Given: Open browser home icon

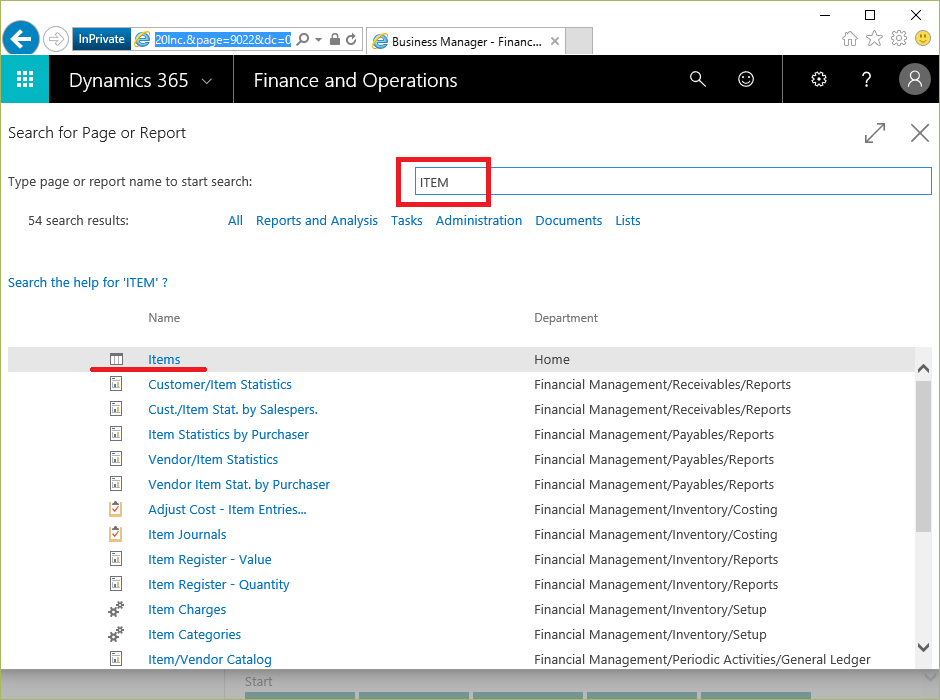Looking at the screenshot, I should [x=849, y=39].
